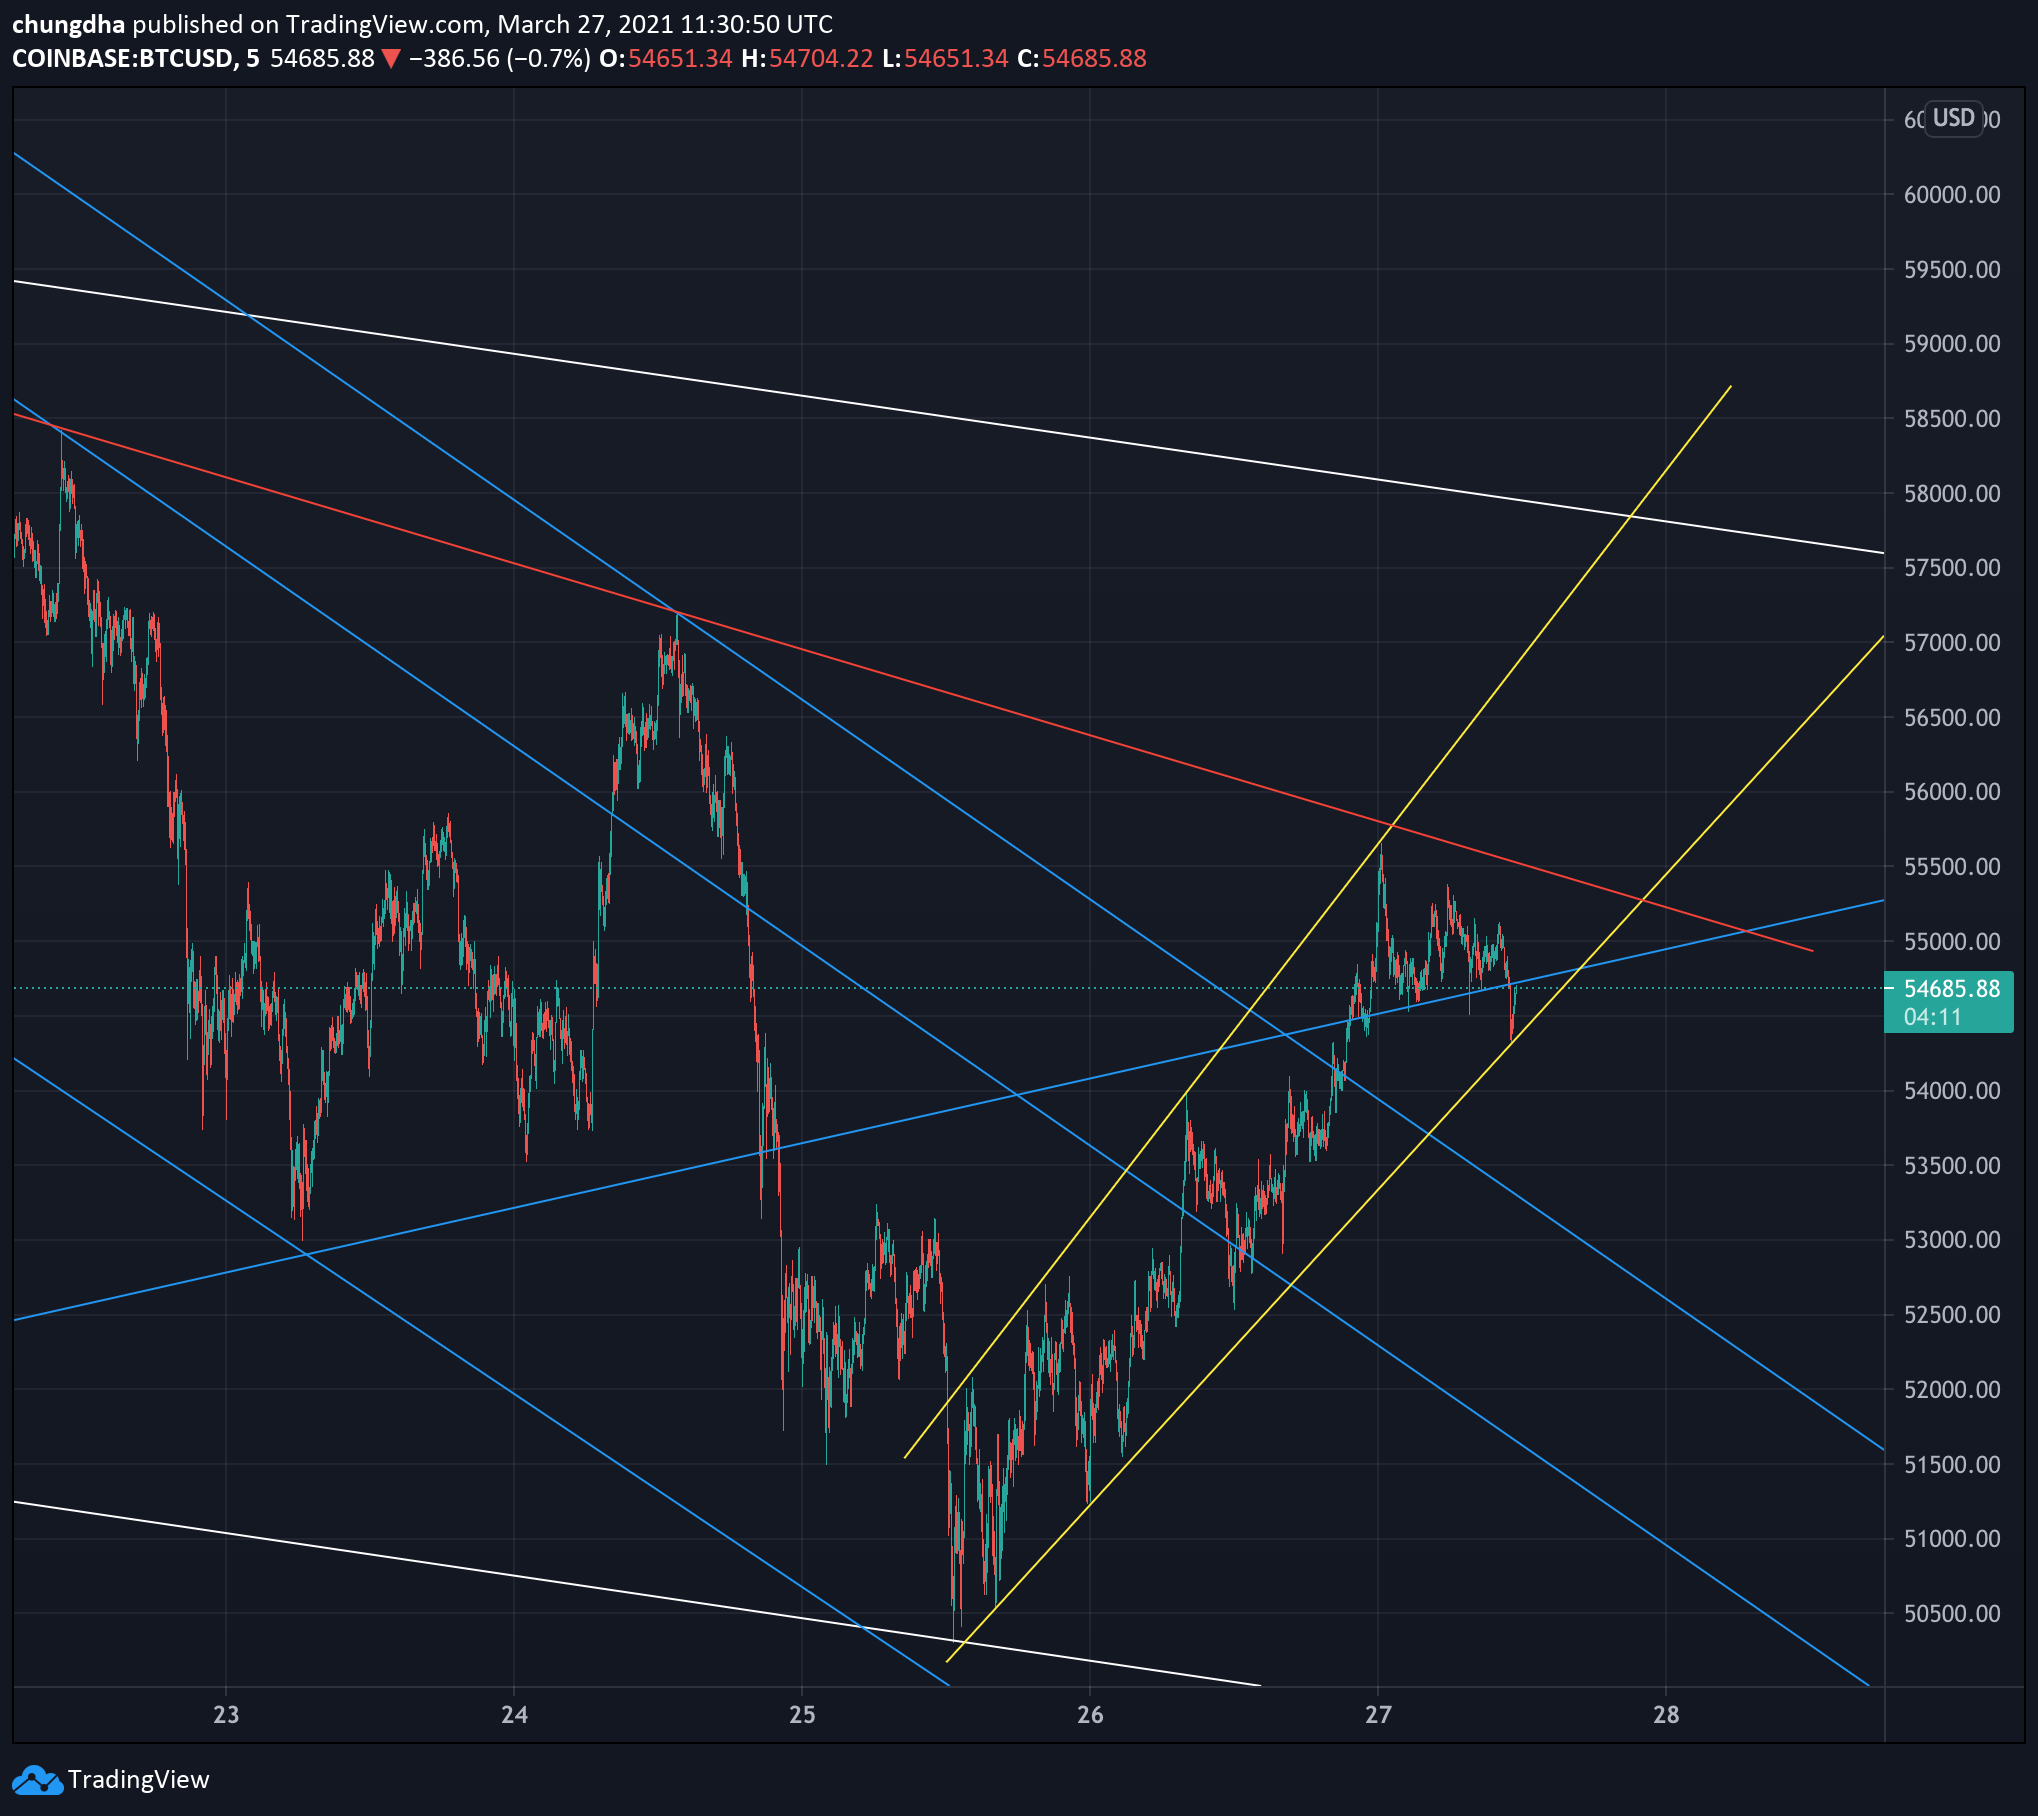This screenshot has height=1816, width=2038.
Task: Click the price axis label 60000.00
Action: point(1952,194)
